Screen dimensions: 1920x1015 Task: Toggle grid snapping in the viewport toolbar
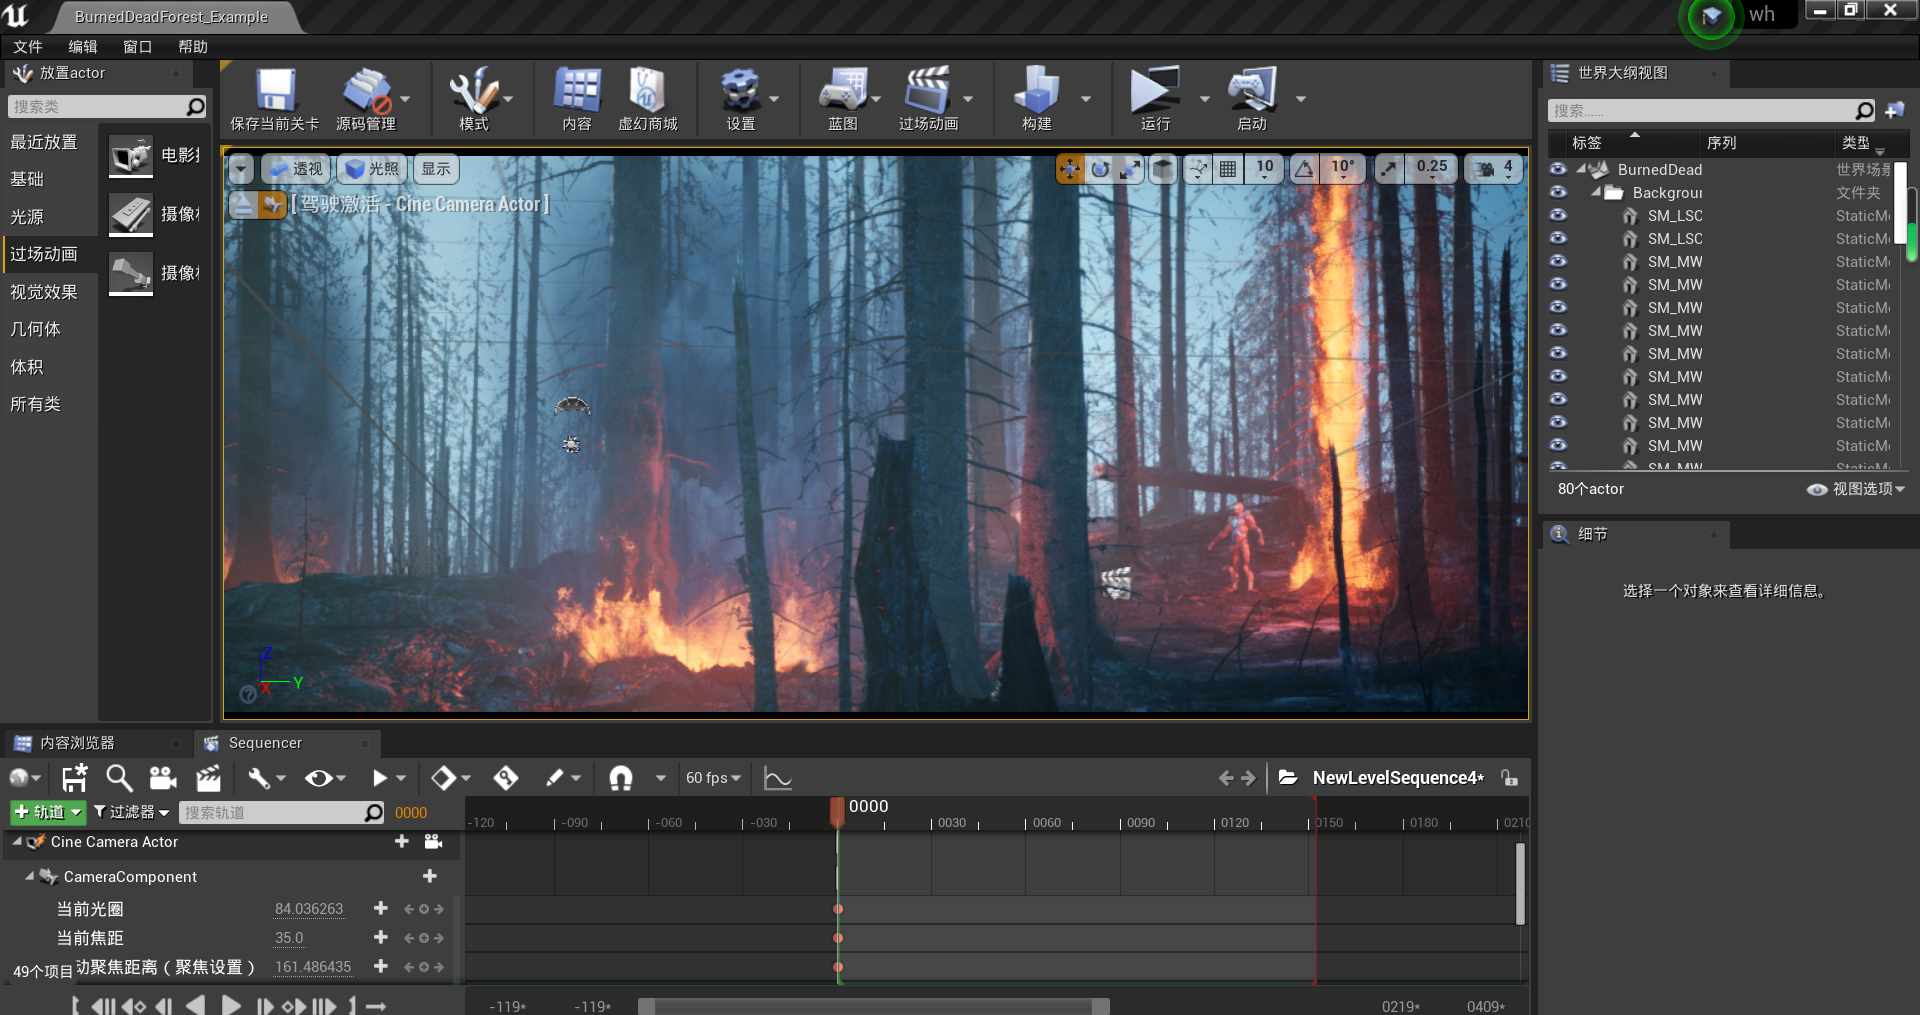tap(1228, 169)
